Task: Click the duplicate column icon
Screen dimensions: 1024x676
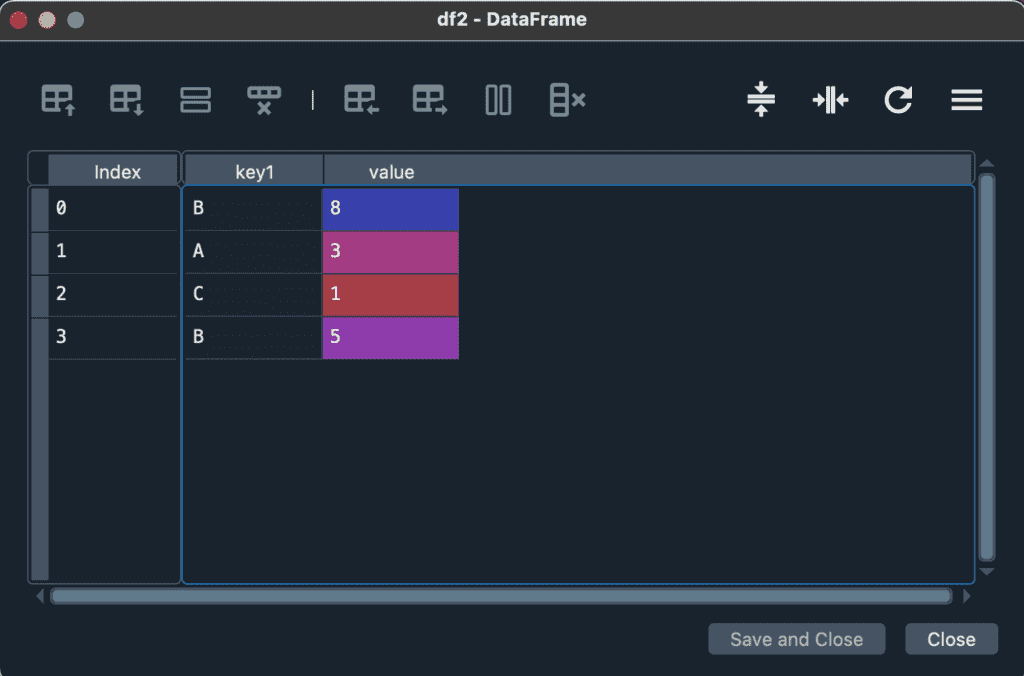Action: (498, 100)
